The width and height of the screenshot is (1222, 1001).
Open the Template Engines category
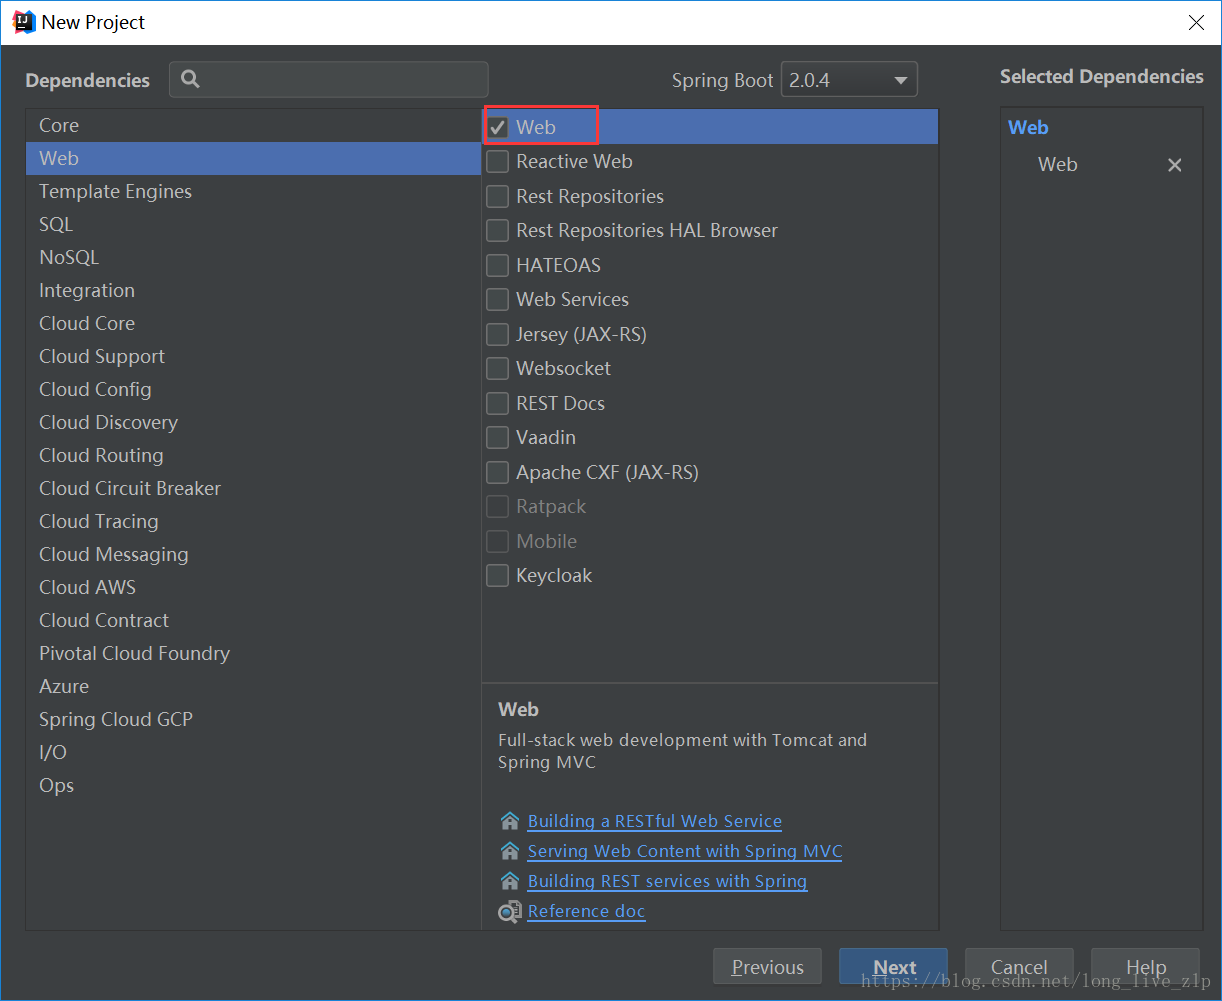pos(253,191)
